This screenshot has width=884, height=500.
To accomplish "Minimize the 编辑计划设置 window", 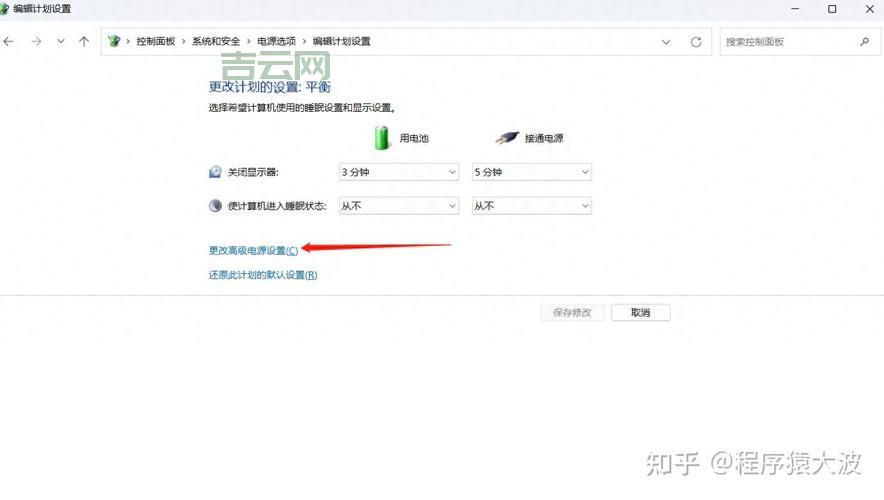I will coord(795,9).
